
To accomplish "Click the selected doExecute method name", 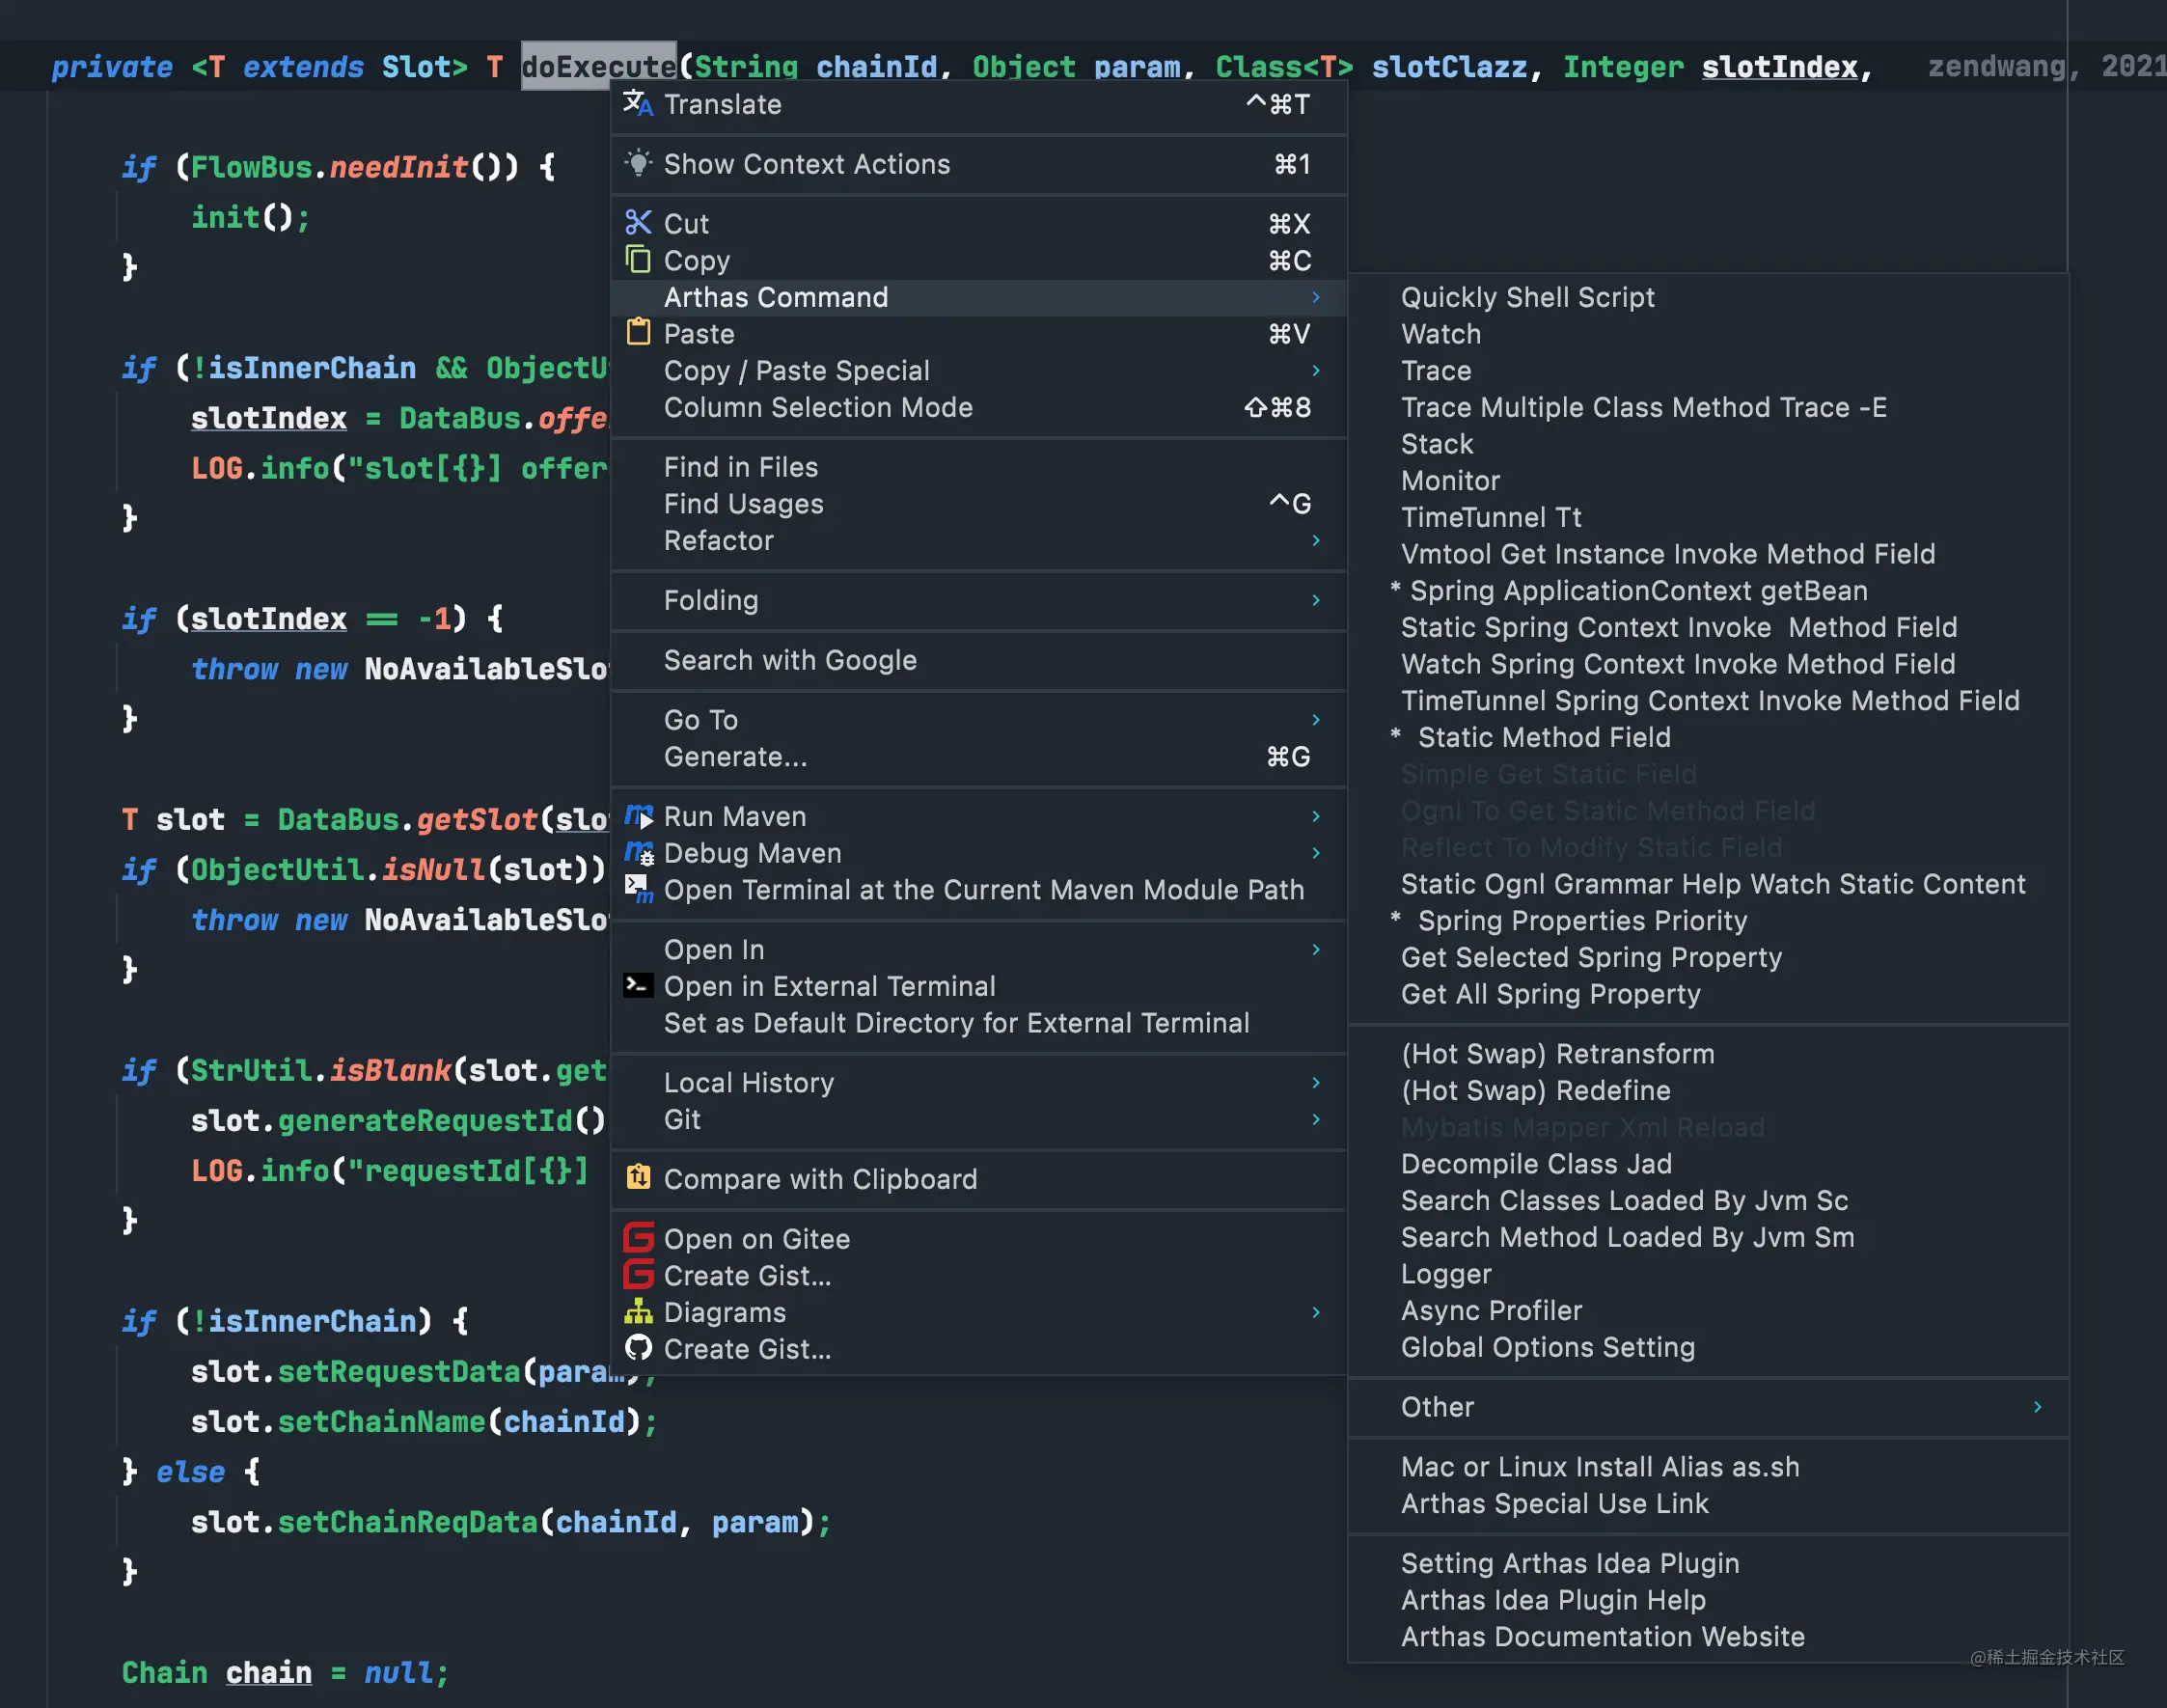I will [x=598, y=67].
